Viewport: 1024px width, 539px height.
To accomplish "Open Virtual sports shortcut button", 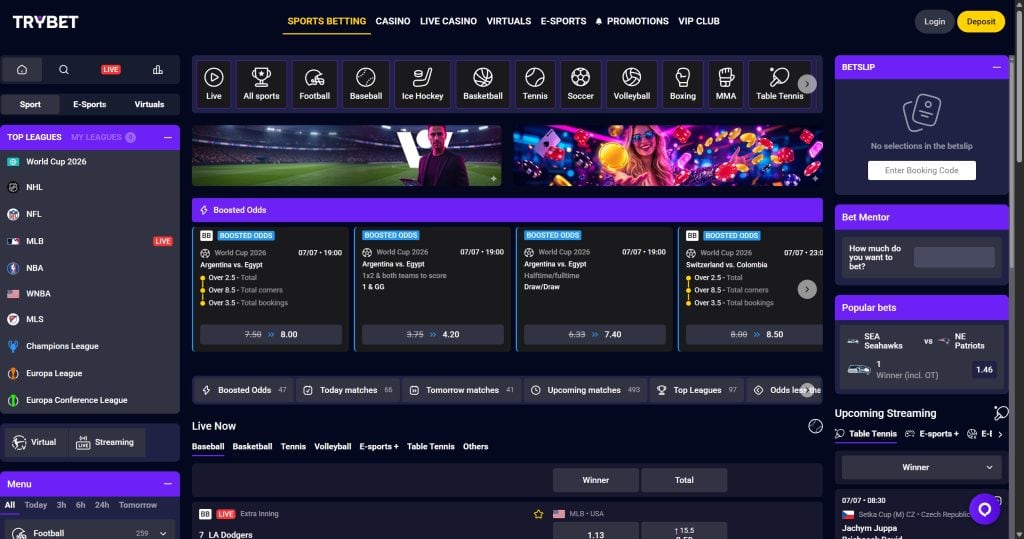I will pos(35,442).
